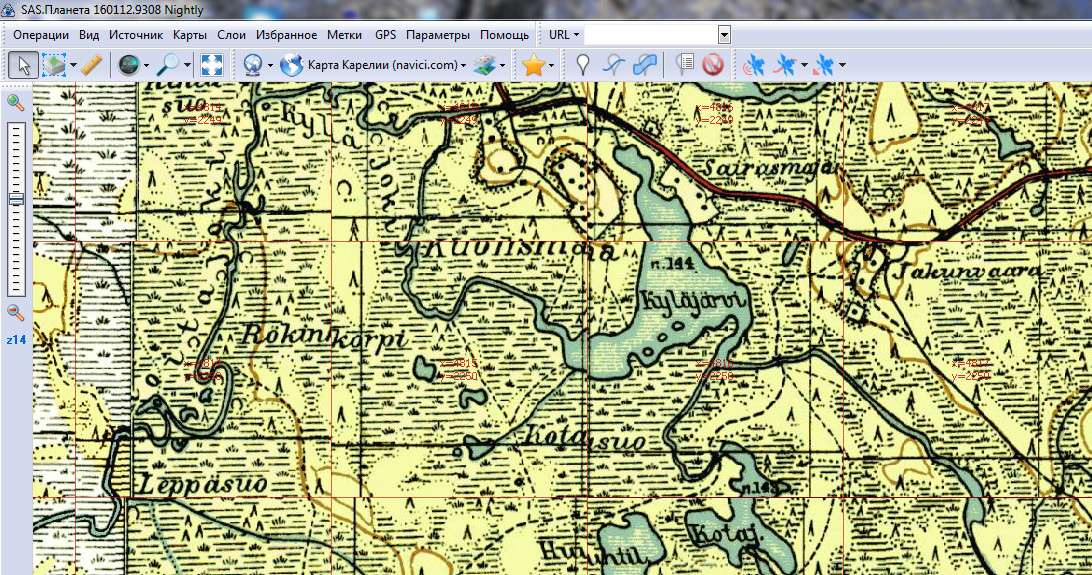The width and height of the screenshot is (1092, 575).
Task: Click the zoom in magnifier above slider
Action: (15, 103)
